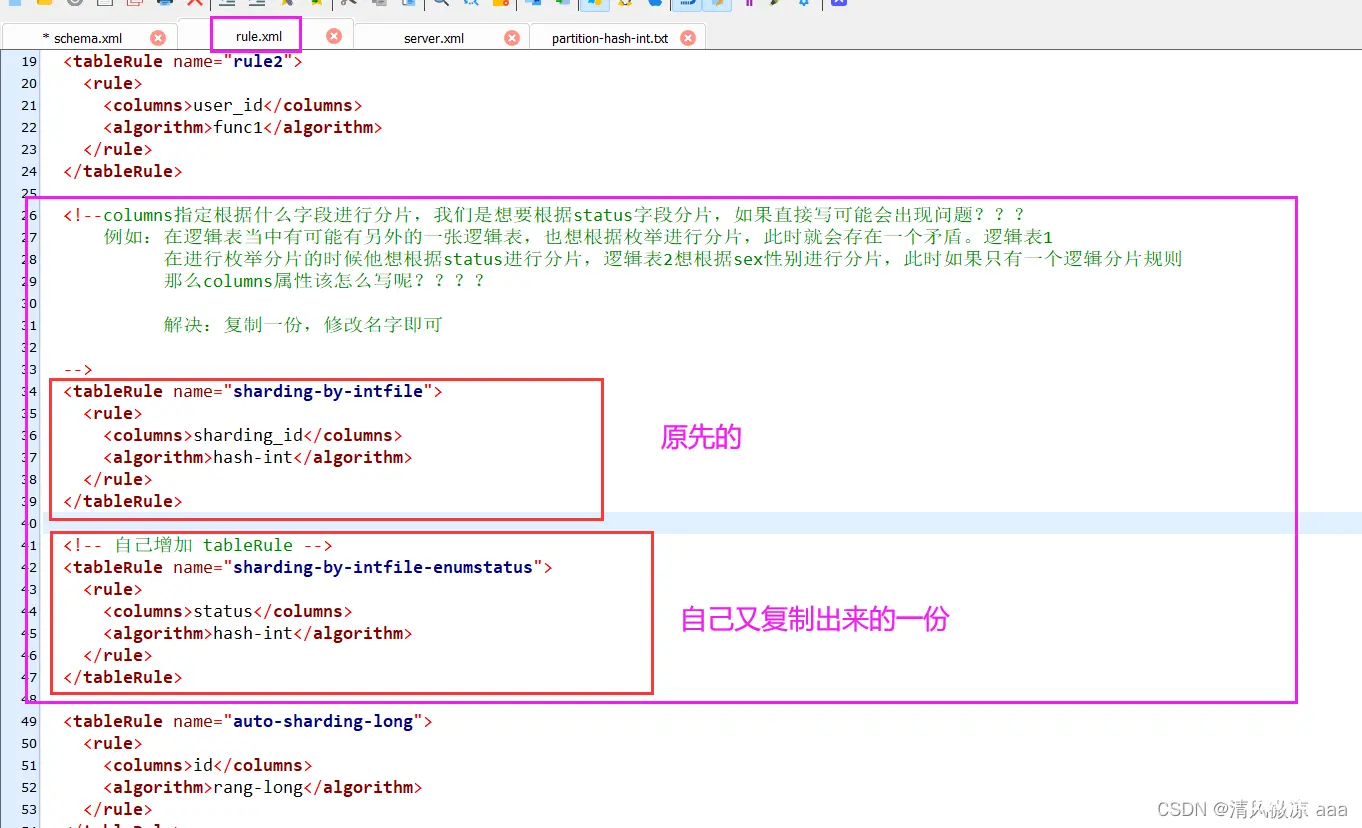Click the comment line mentioning sex性别
1362x828 pixels.
coord(673,259)
